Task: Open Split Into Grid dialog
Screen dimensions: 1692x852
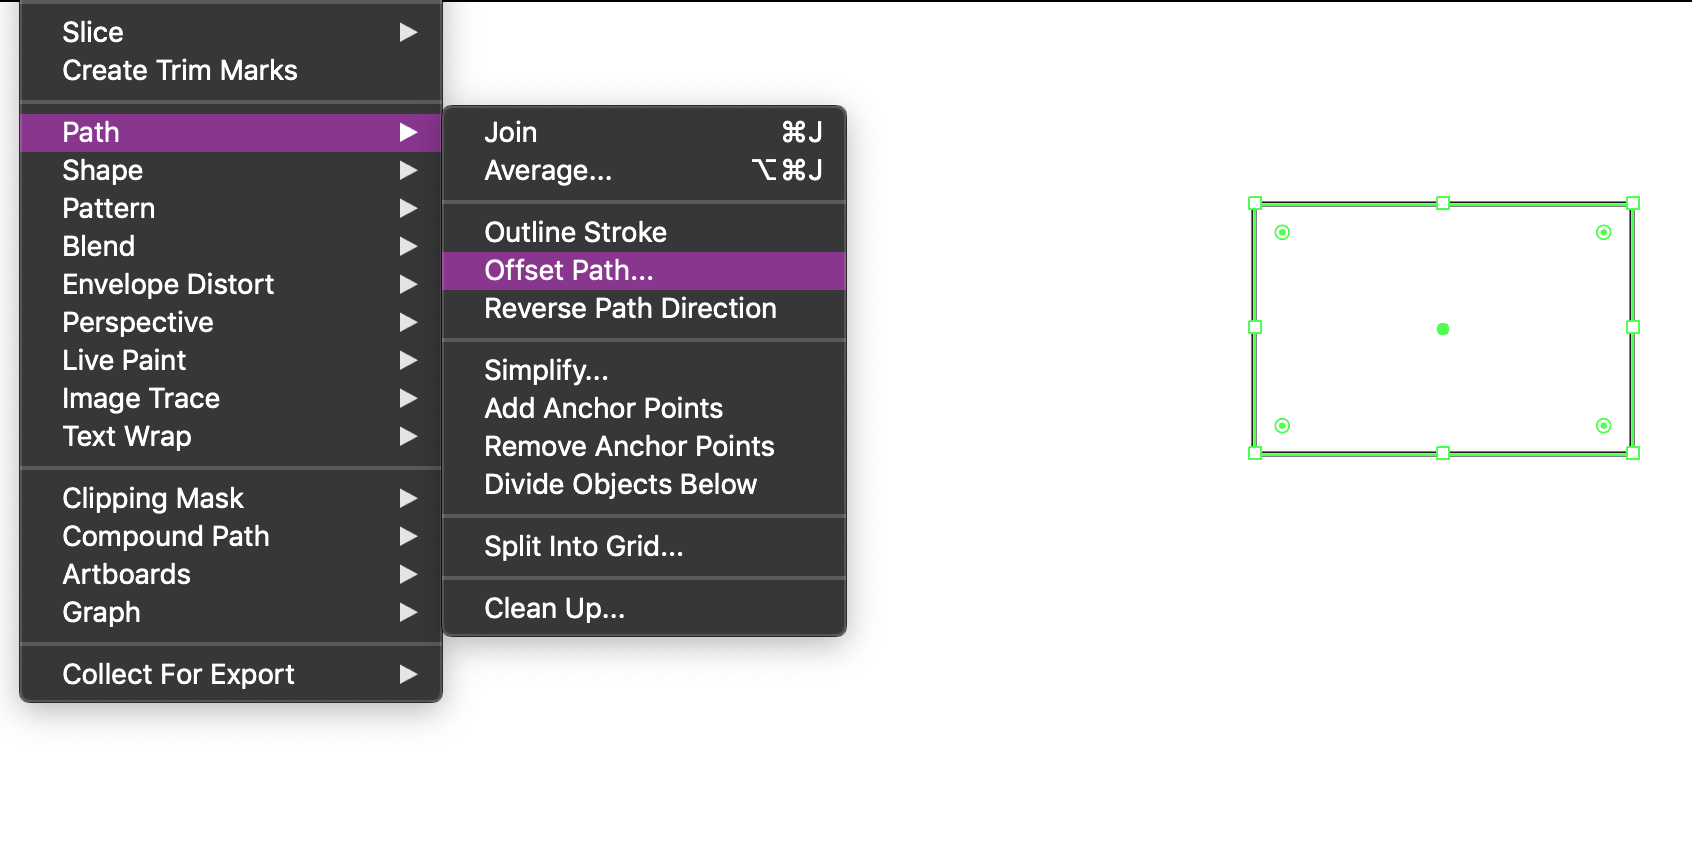Action: click(x=644, y=547)
